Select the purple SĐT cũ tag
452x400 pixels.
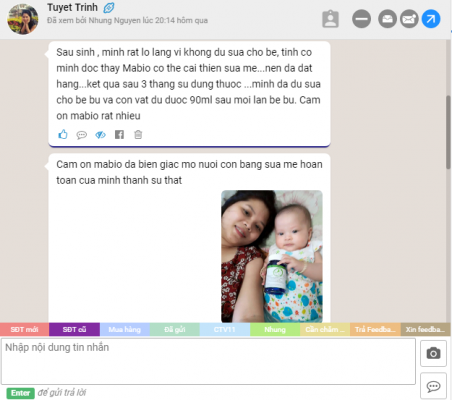coord(74,329)
